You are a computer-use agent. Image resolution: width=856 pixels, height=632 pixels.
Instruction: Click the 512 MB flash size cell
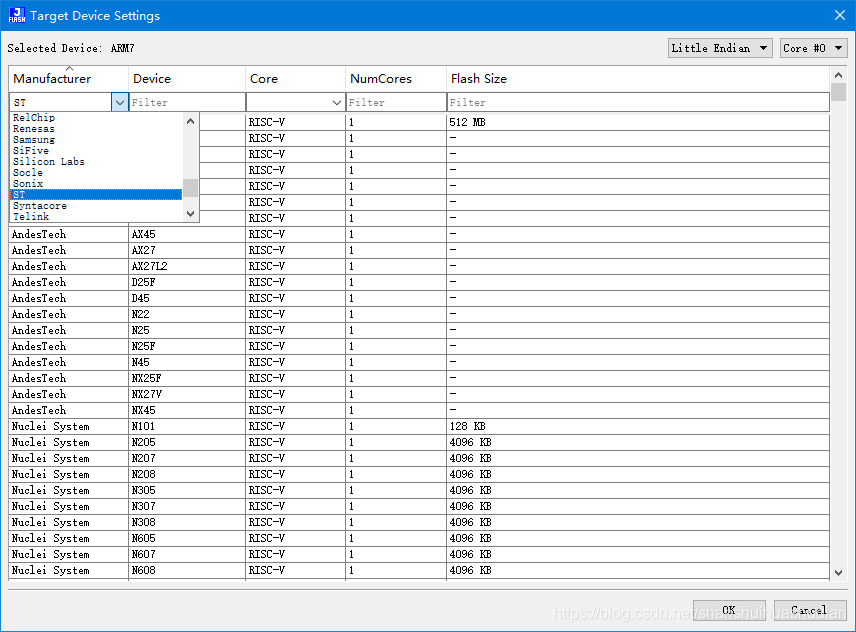point(638,122)
